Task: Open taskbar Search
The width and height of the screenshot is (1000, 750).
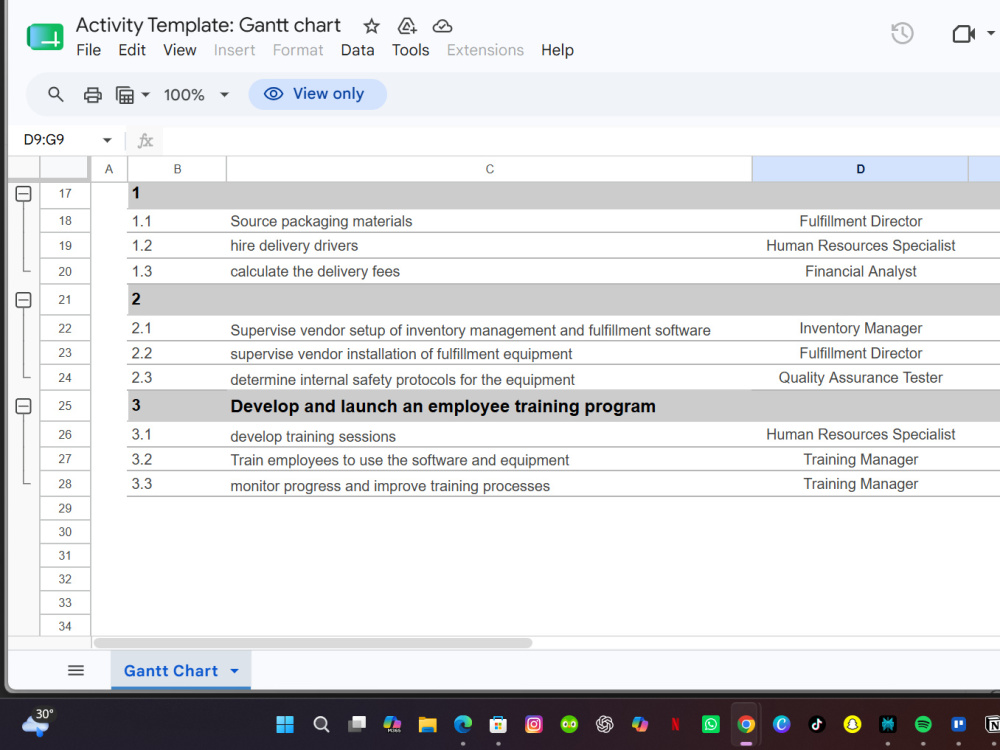Action: coord(321,724)
